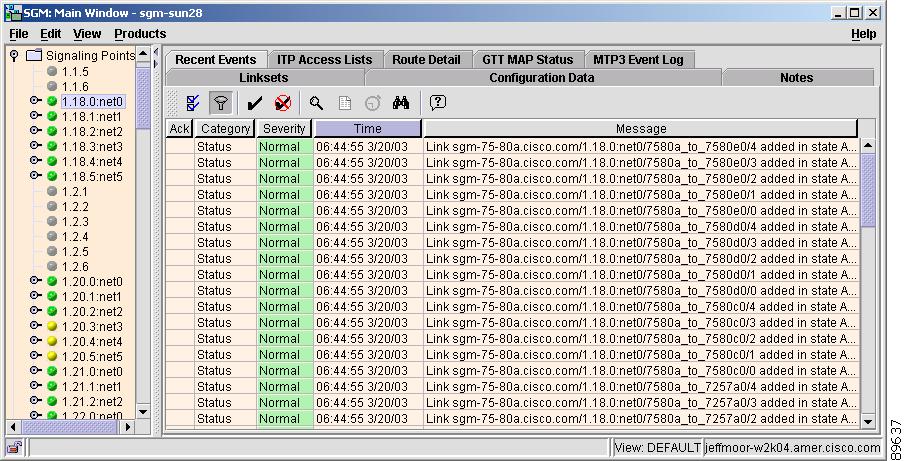Image resolution: width=904 pixels, height=461 pixels.
Task: Toggle the funnel apply-filter button
Action: (x=221, y=103)
